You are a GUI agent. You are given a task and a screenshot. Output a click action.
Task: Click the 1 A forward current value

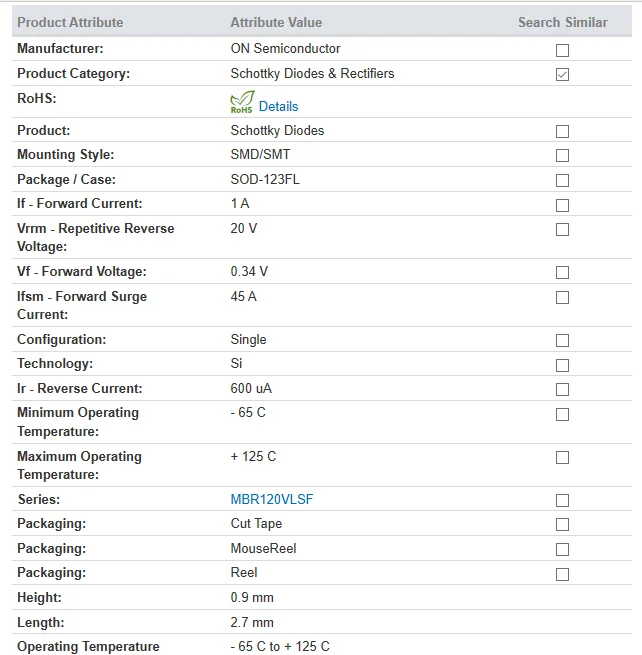tap(240, 203)
